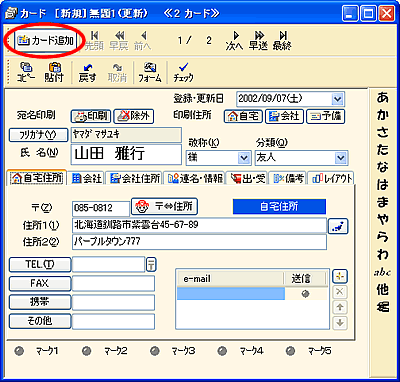Image resolution: width=400 pixels, height=382 pixels.
Task: Click abc in the side index
Action: 382,273
